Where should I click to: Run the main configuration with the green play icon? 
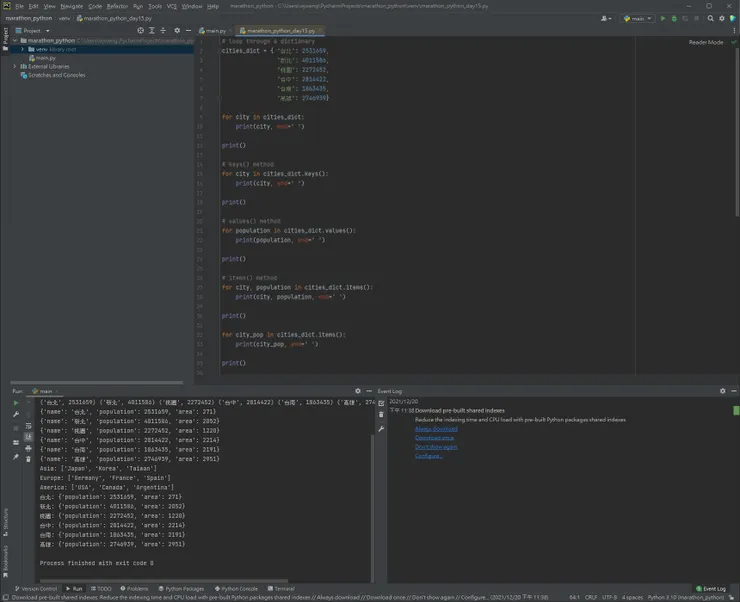coord(663,18)
